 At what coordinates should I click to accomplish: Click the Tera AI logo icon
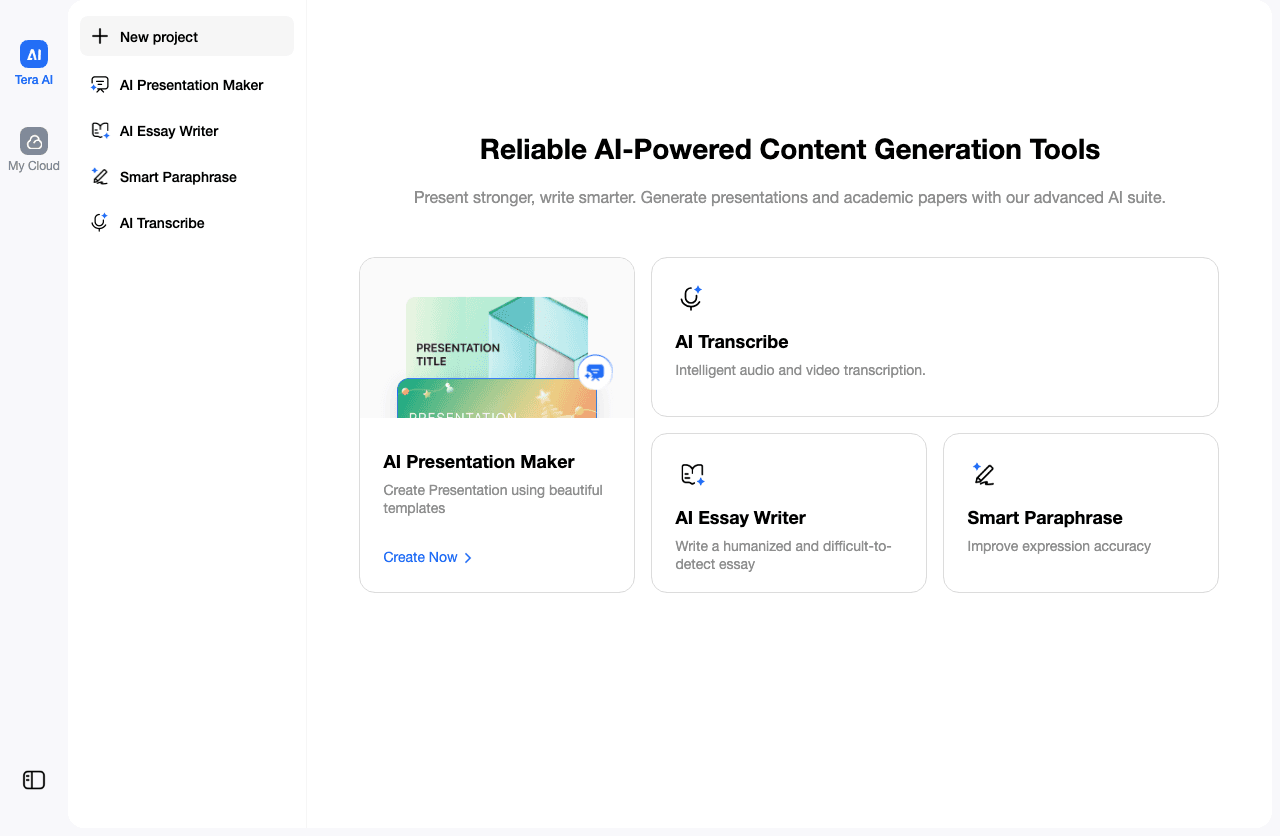click(x=33, y=55)
